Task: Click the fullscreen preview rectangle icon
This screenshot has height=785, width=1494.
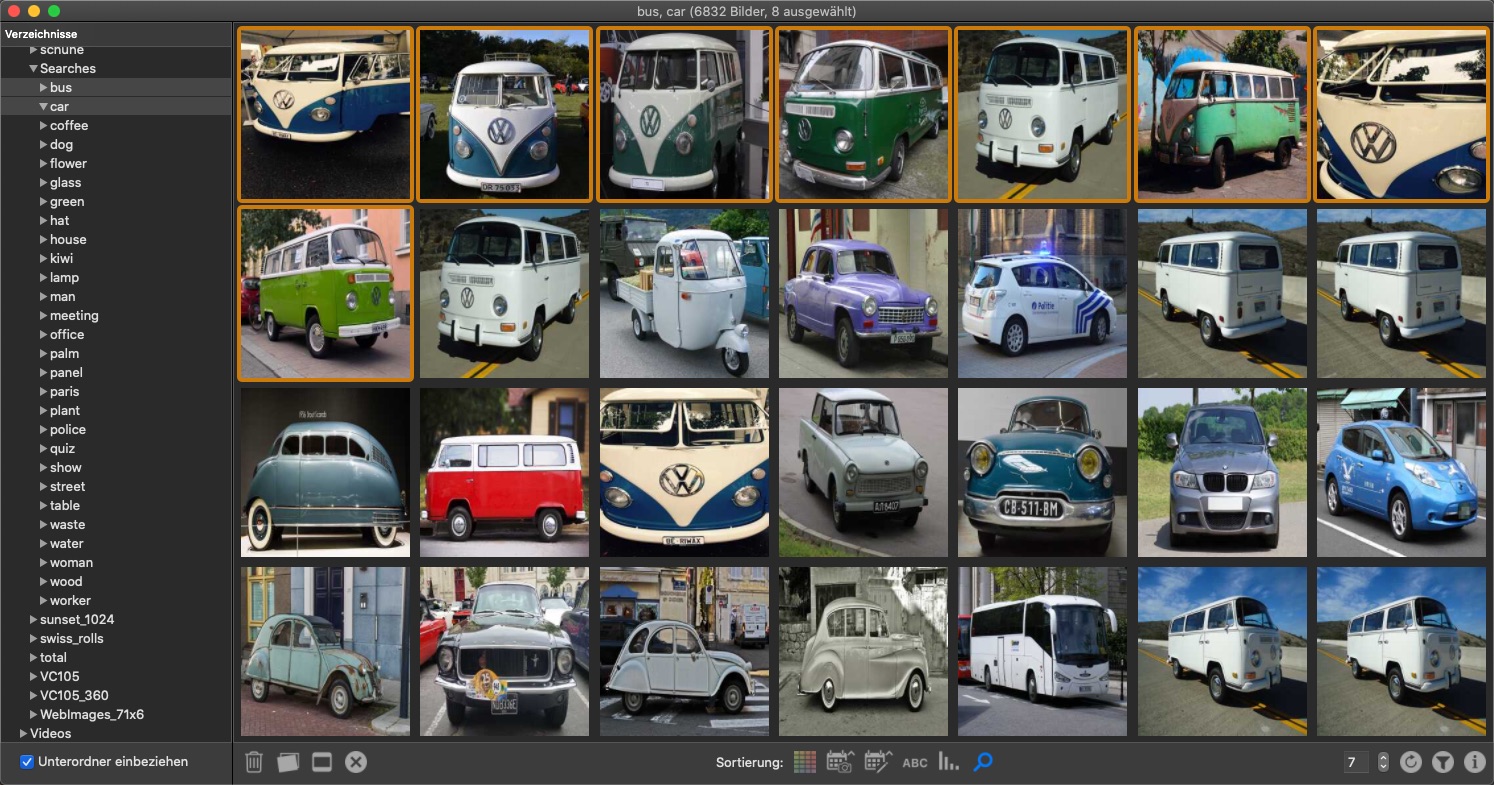Action: [321, 762]
